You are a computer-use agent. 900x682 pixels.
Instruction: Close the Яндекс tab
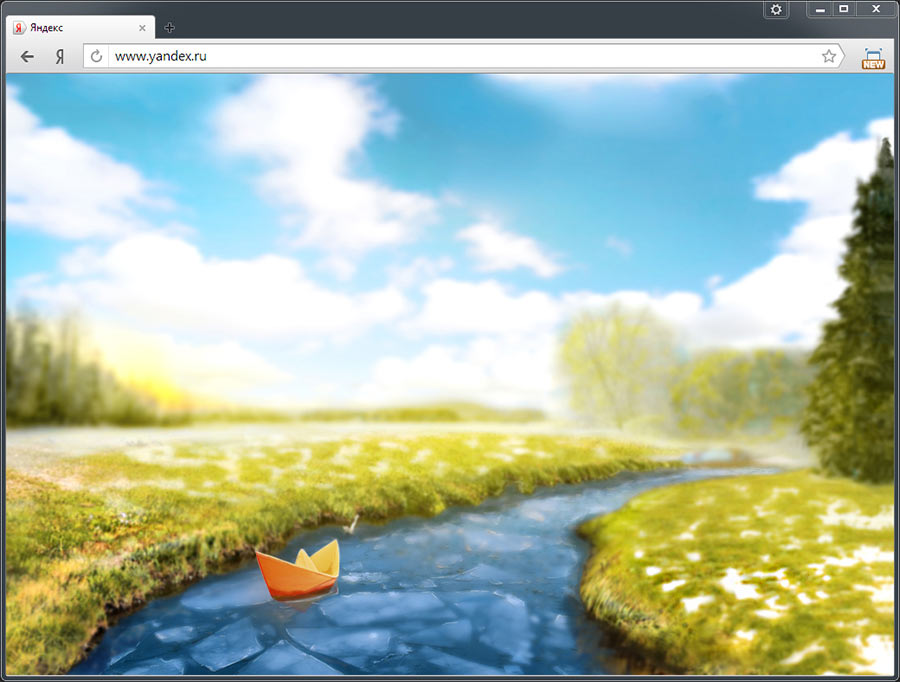click(x=143, y=28)
